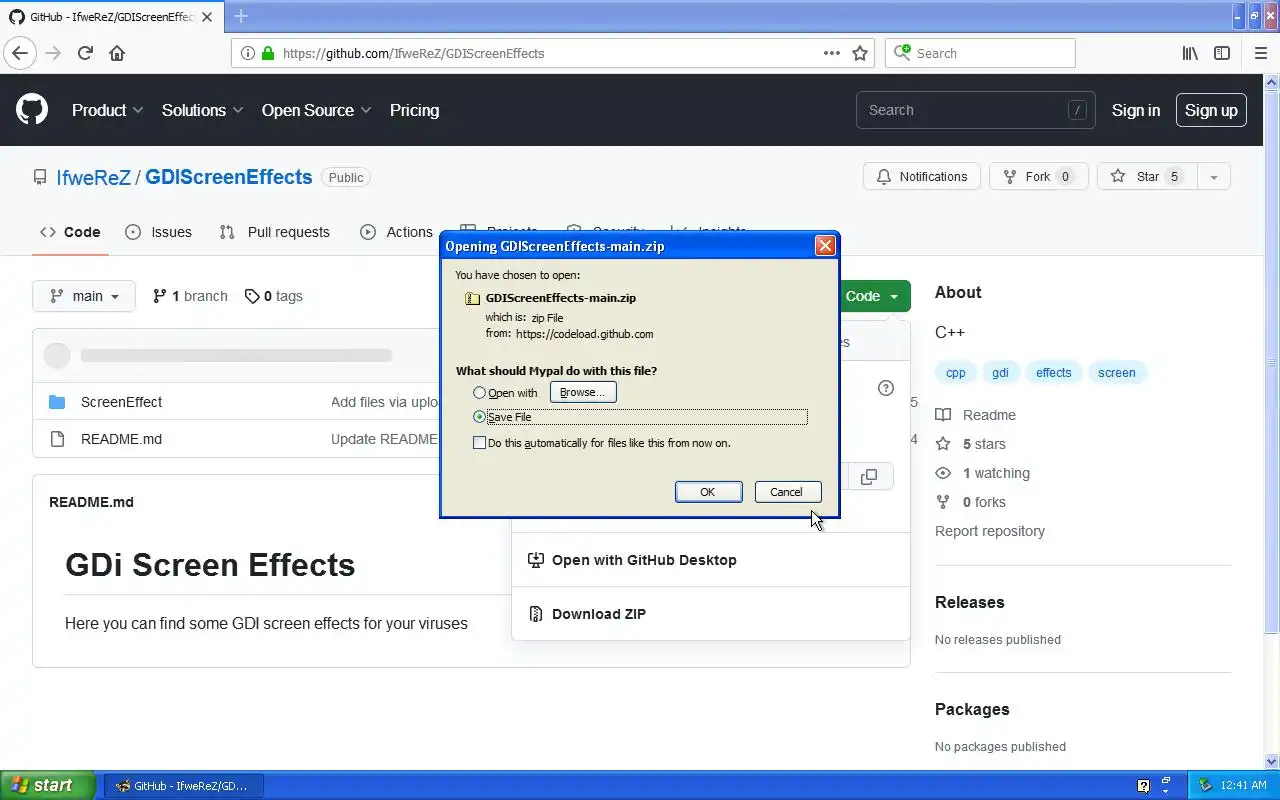Open the IfweReZ owner link
This screenshot has height=800, width=1280.
click(x=94, y=177)
